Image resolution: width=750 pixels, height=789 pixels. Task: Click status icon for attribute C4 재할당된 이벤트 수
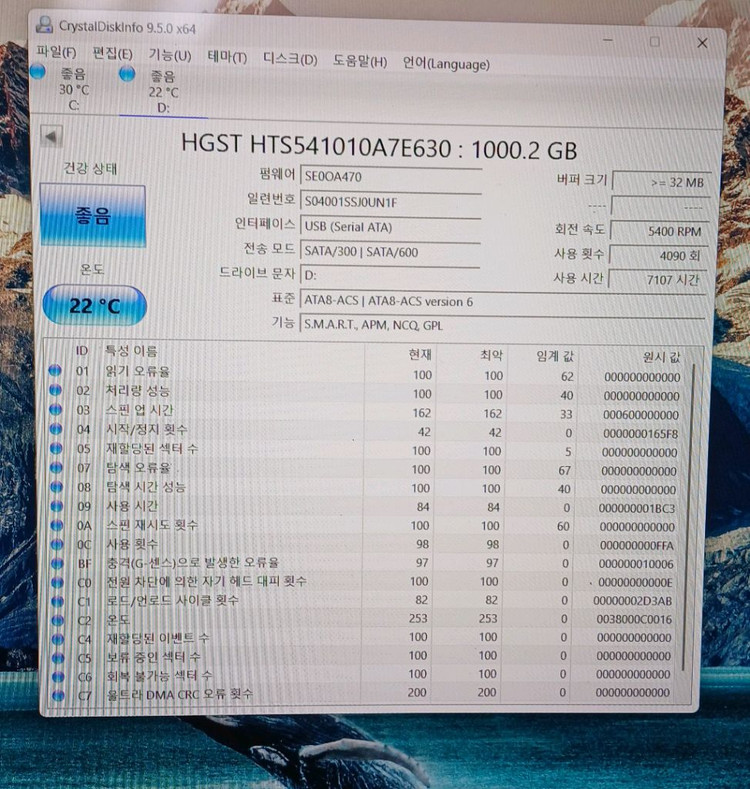(x=58, y=639)
